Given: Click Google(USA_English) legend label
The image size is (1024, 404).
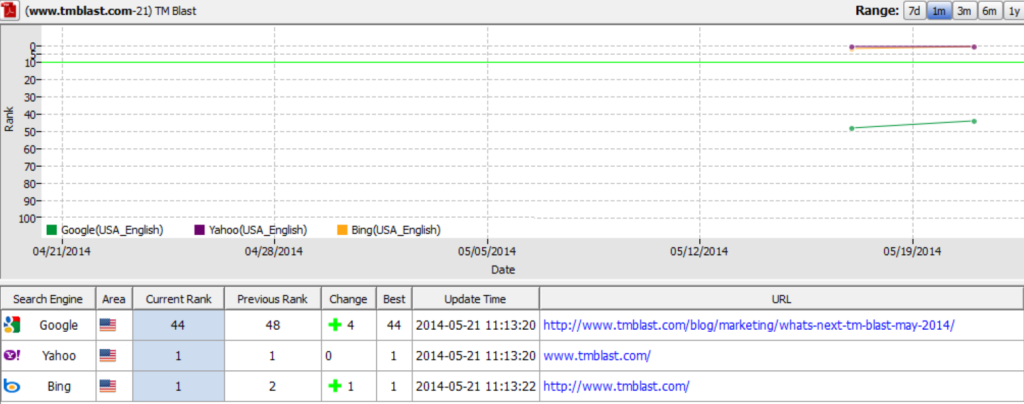Looking at the screenshot, I should [112, 230].
